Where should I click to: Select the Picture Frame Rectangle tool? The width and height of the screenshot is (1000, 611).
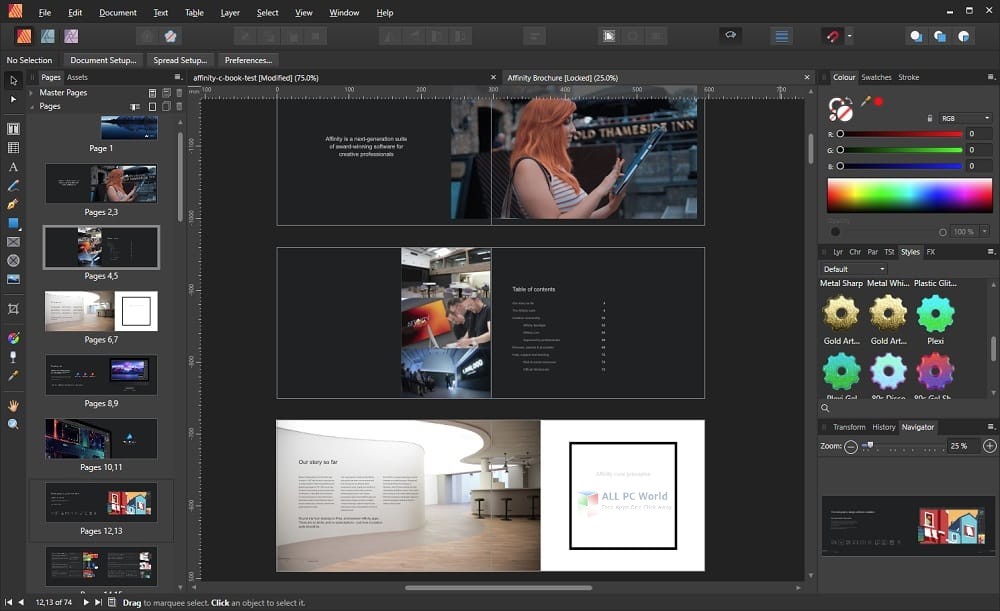click(13, 242)
